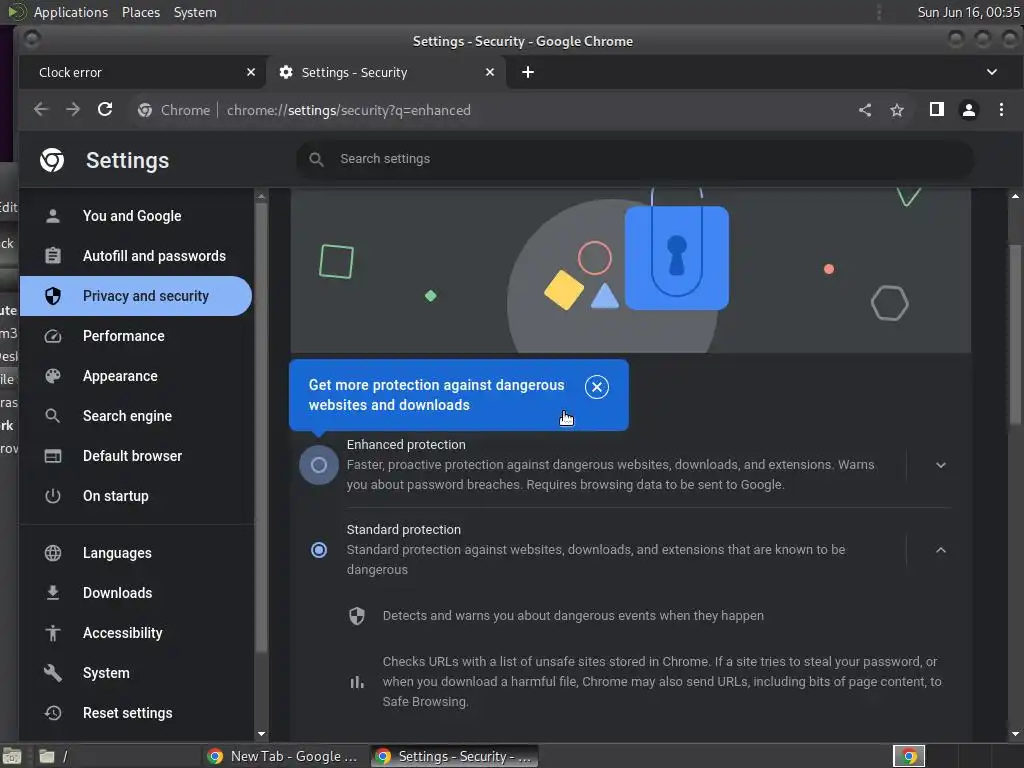Click the main page scroll down arrow
Viewport: 1024px width, 768px height.
(1015, 734)
